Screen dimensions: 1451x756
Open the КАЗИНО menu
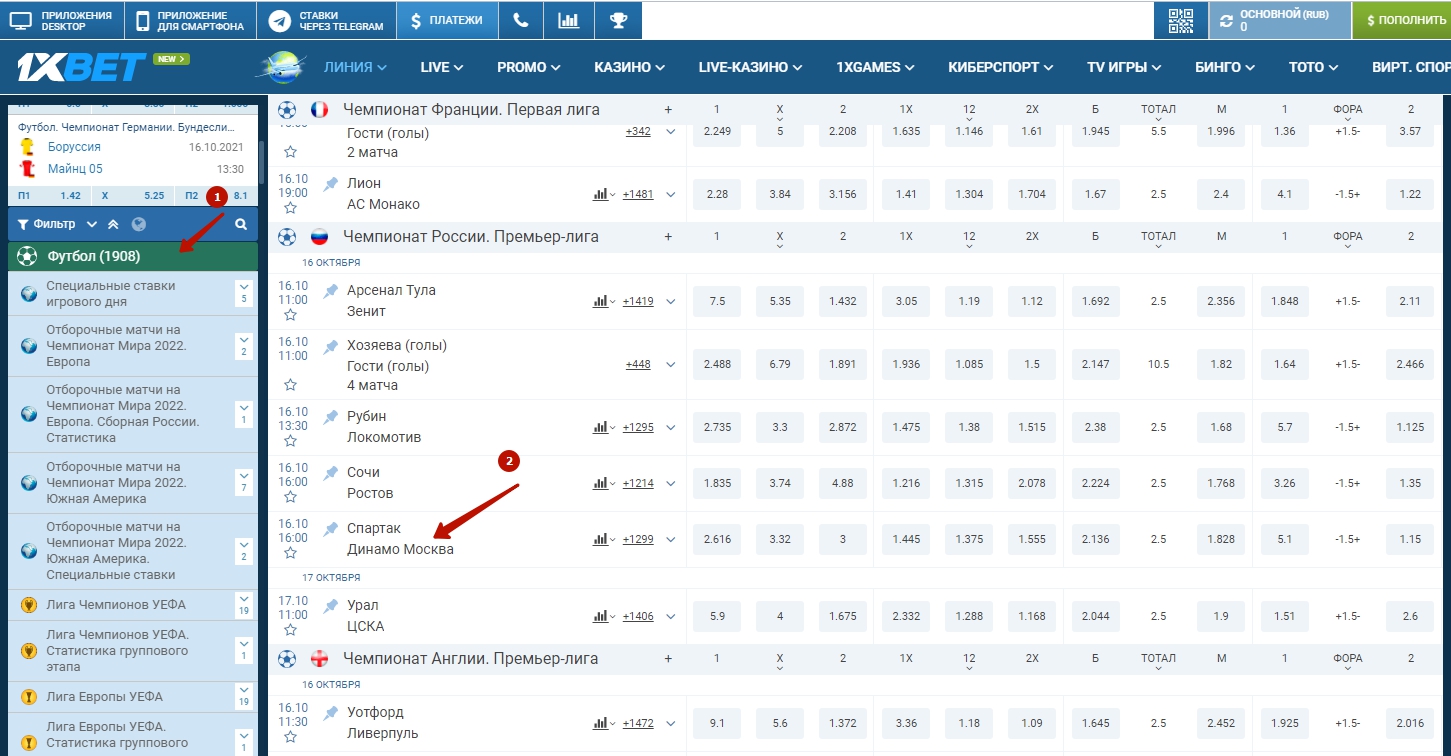(630, 67)
